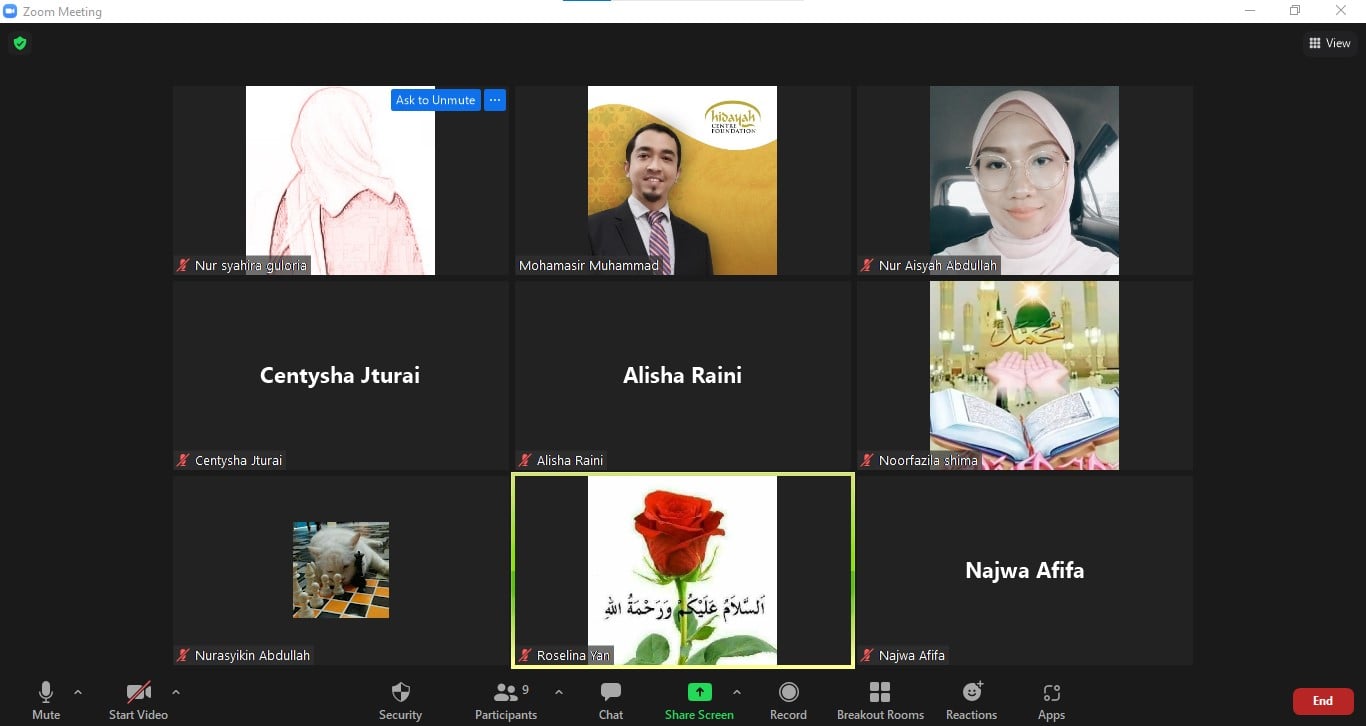
Task: Open more options on Nur syahira's tile
Action: click(495, 100)
